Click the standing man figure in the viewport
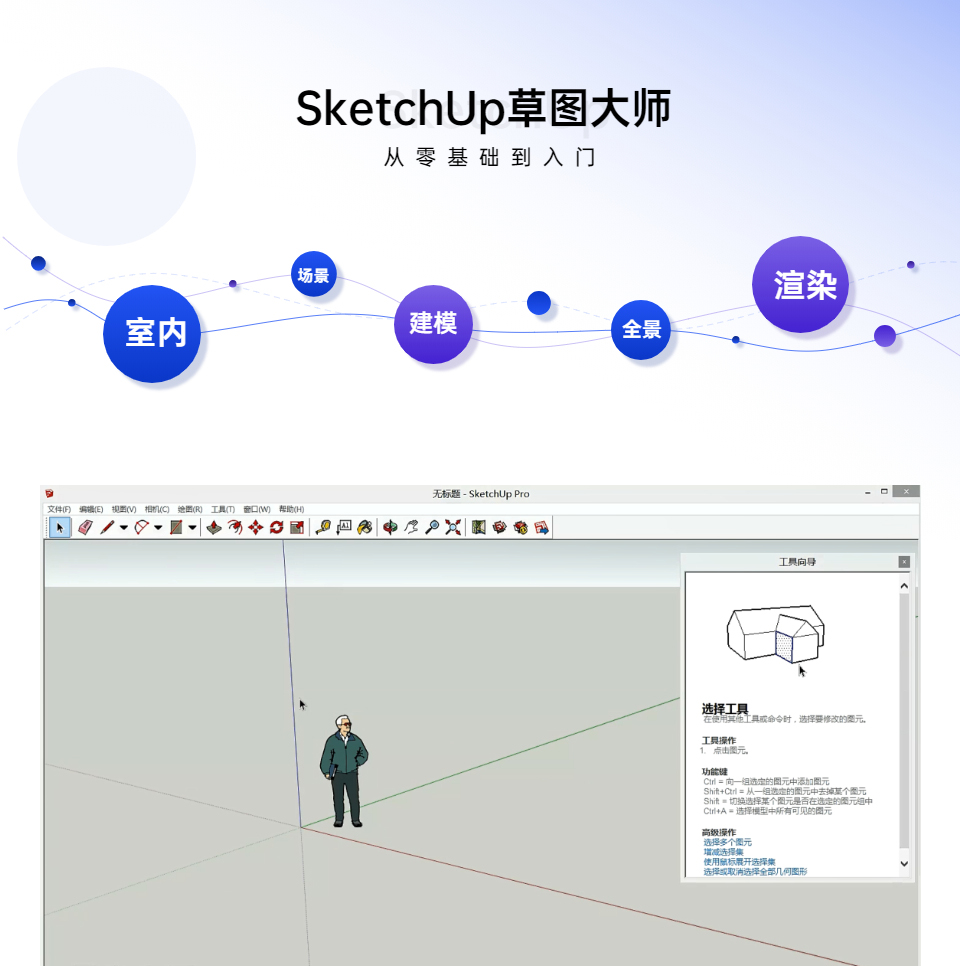The height and width of the screenshot is (966, 960). 343,771
